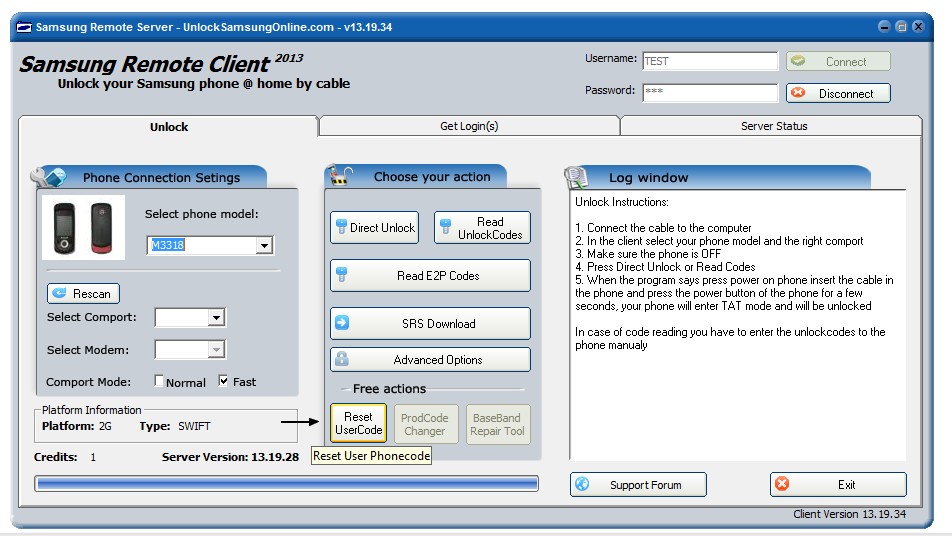
Task: Click the padlock icon beside Choose your action
Action: tap(339, 175)
